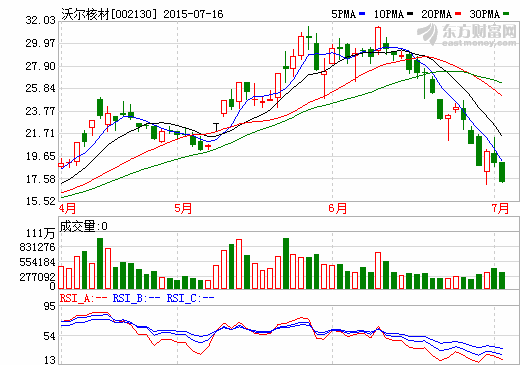
Task: Click the 30PMA legend label
Action: click(485, 14)
